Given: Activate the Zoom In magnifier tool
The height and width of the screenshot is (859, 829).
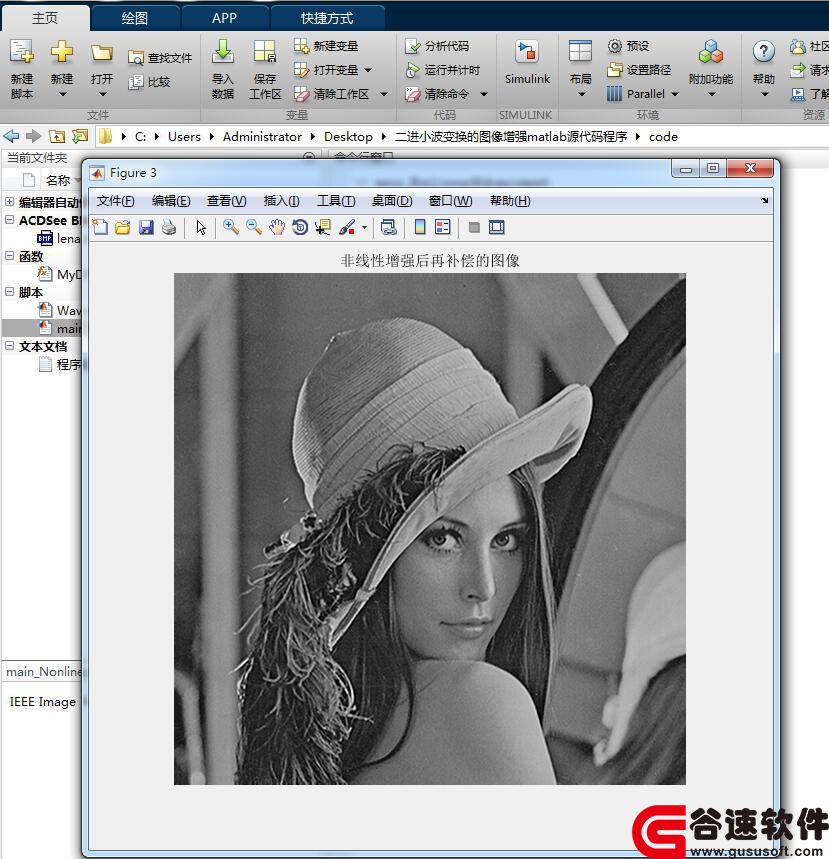Looking at the screenshot, I should tap(231, 227).
